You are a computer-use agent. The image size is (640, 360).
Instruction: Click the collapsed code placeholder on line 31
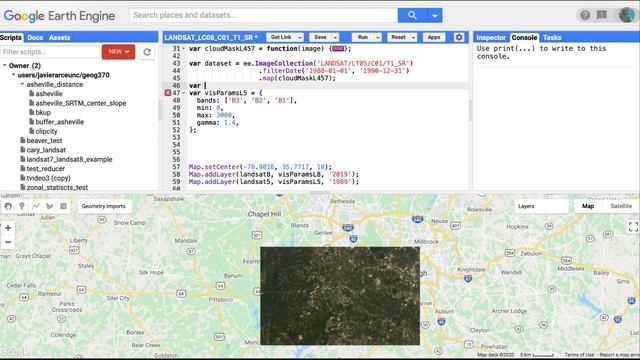point(338,49)
